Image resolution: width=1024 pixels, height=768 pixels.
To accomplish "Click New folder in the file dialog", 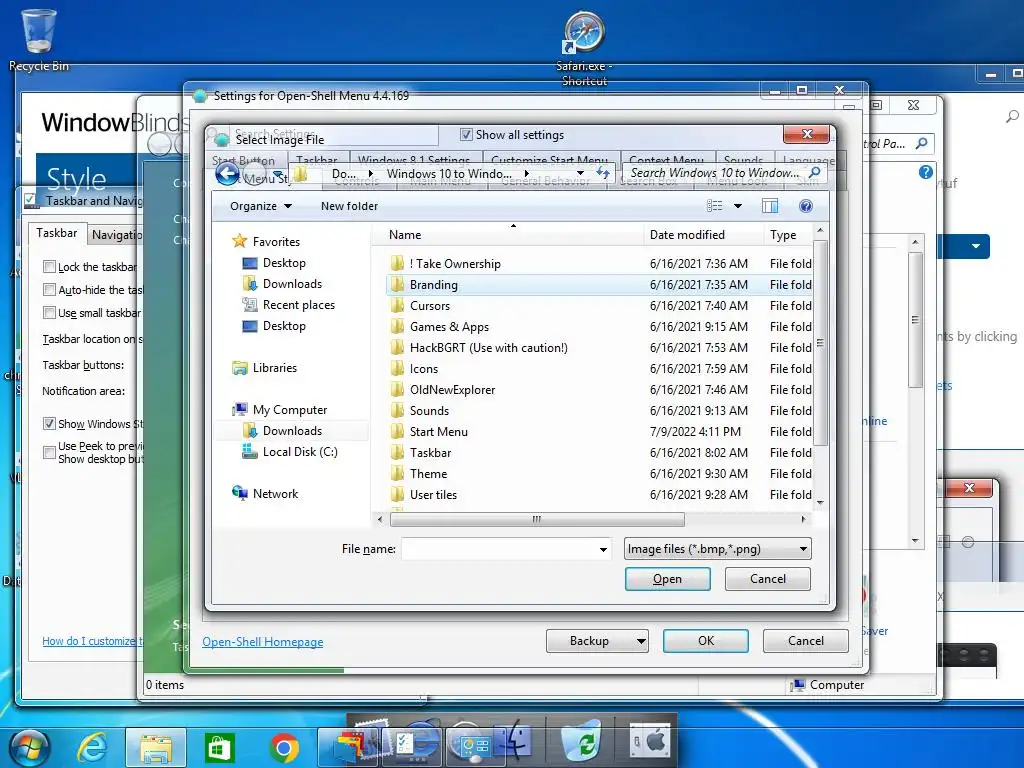I will 349,206.
